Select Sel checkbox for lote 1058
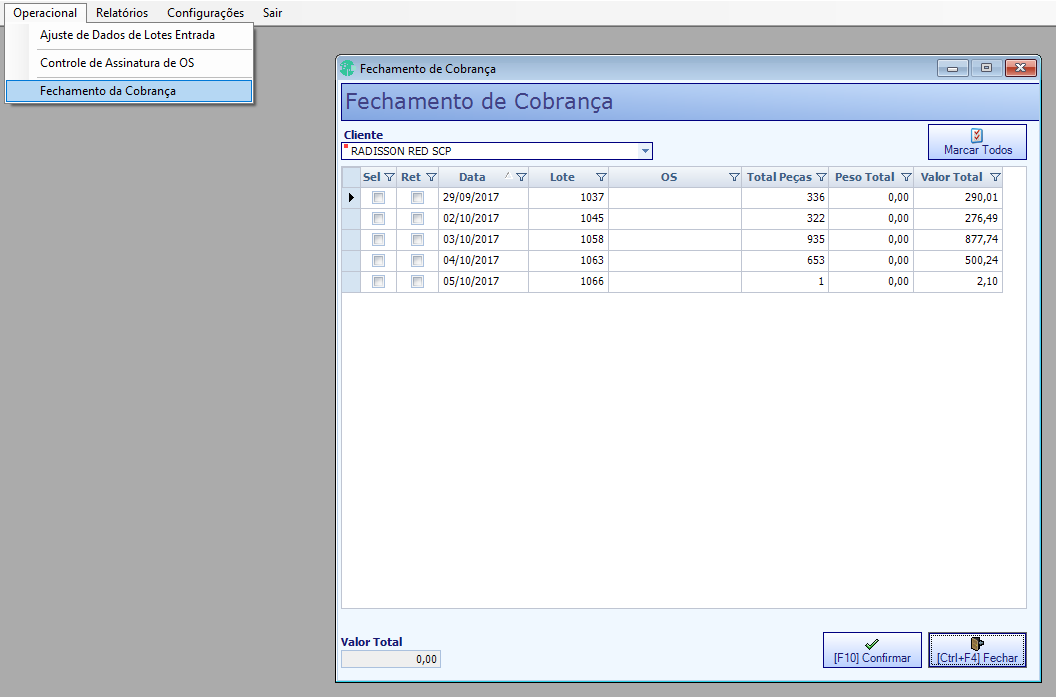This screenshot has height=697, width=1056. click(x=378, y=240)
